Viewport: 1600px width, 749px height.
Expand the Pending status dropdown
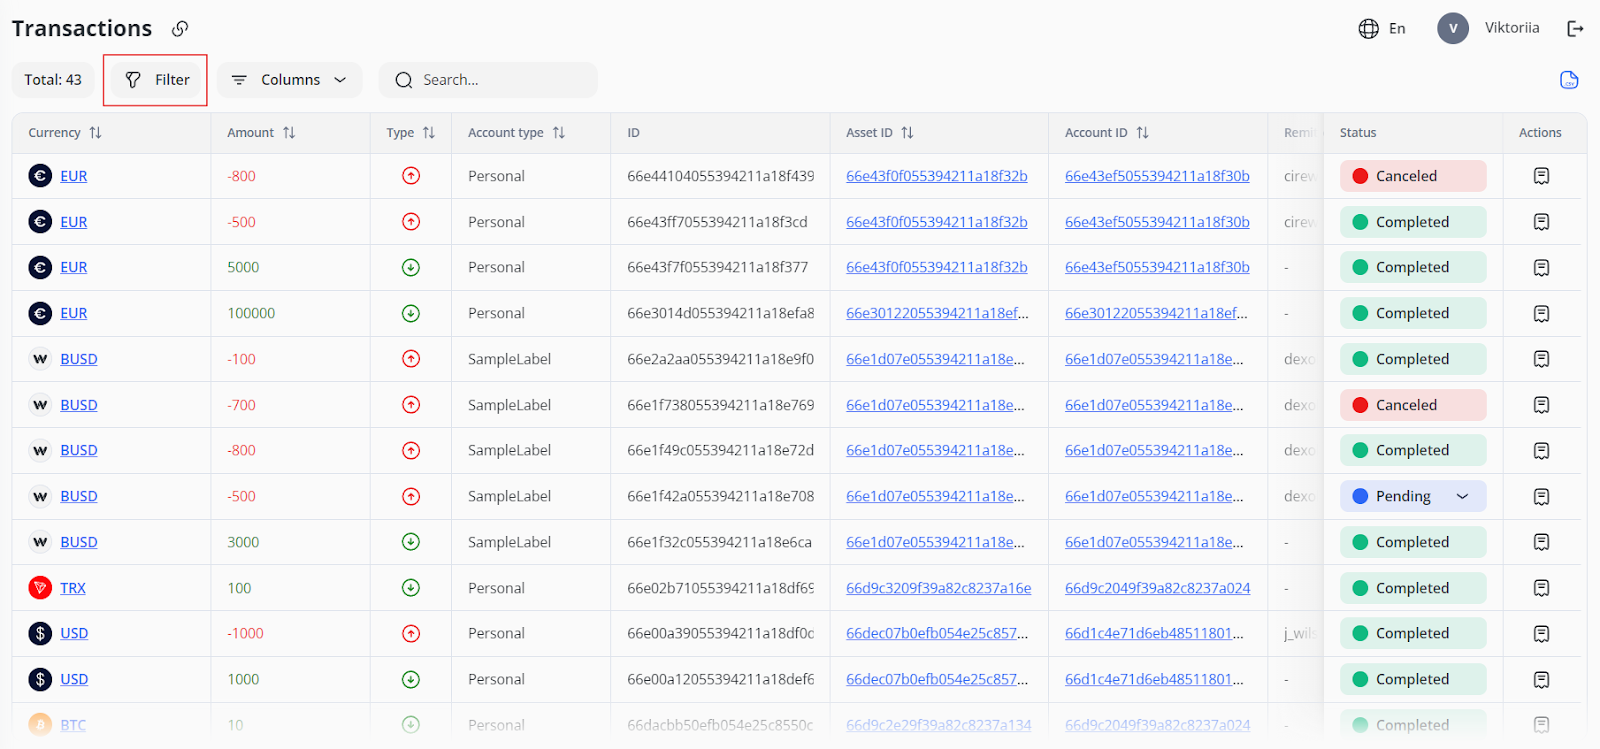coord(1462,496)
